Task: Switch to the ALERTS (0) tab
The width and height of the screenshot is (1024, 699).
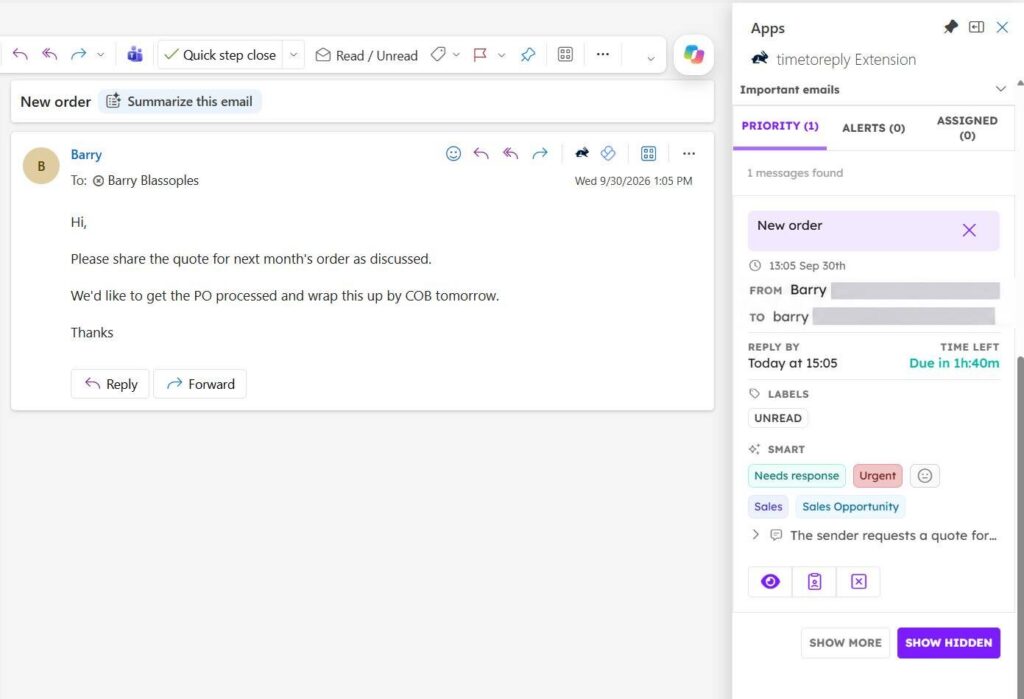Action: [x=873, y=128]
